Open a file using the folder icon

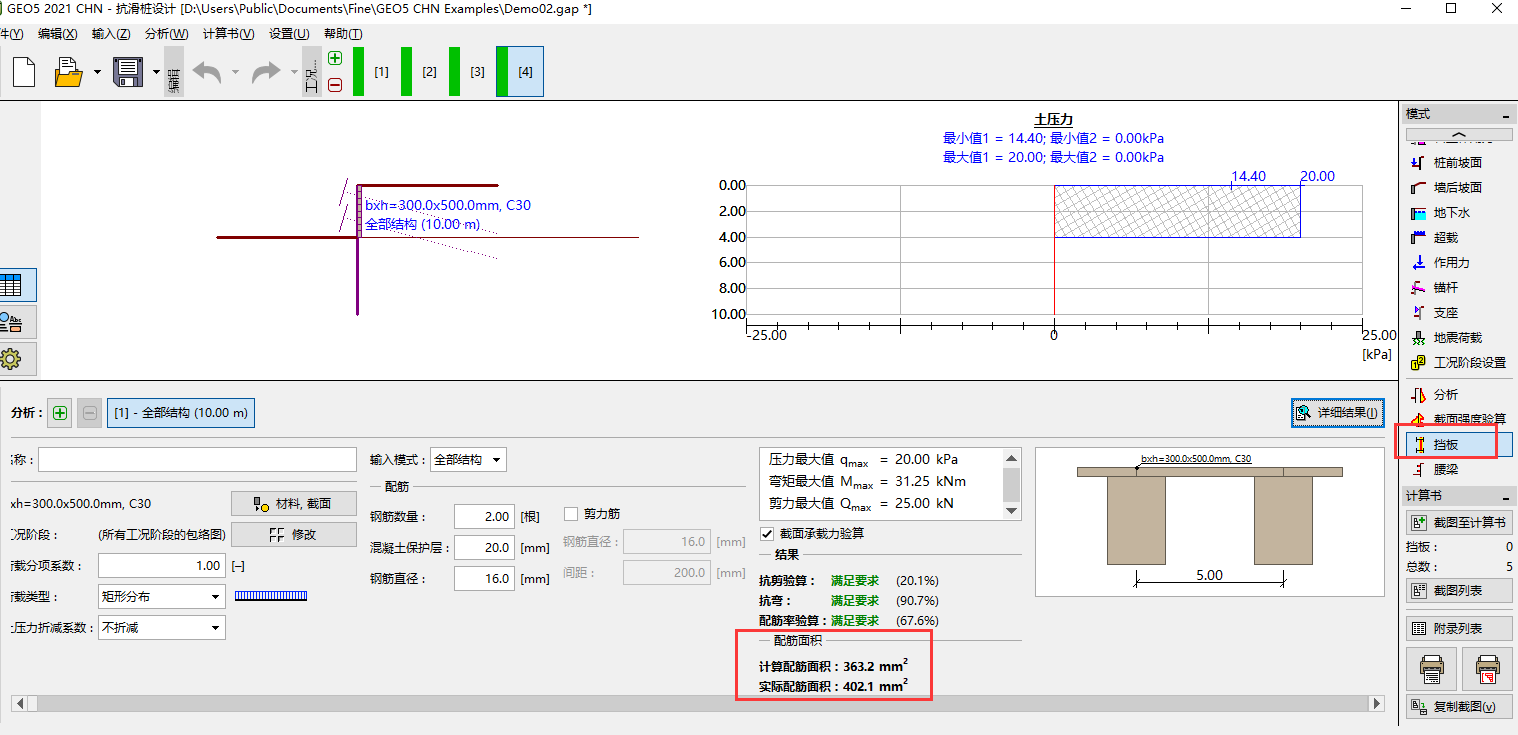click(68, 72)
